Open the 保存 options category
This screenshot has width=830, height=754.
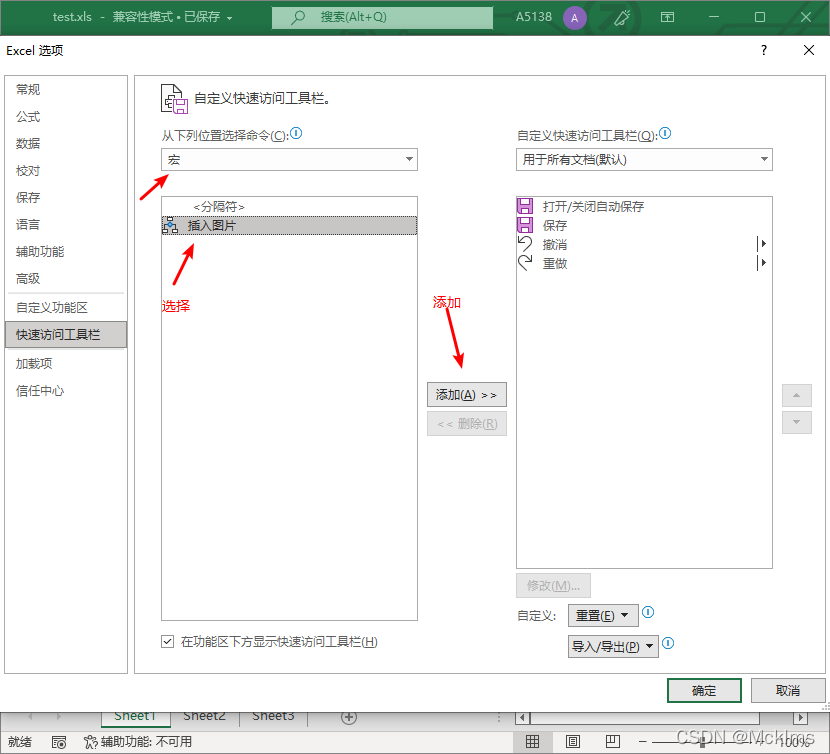[x=28, y=198]
